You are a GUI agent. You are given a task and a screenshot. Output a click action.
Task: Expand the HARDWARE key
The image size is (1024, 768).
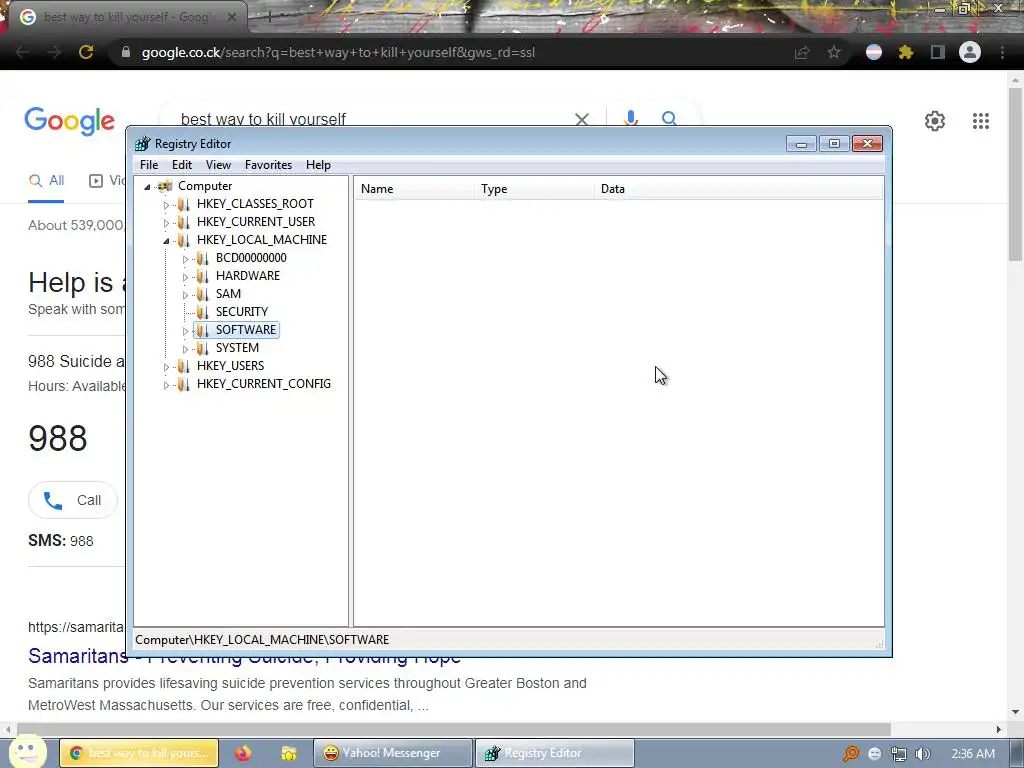tap(185, 276)
